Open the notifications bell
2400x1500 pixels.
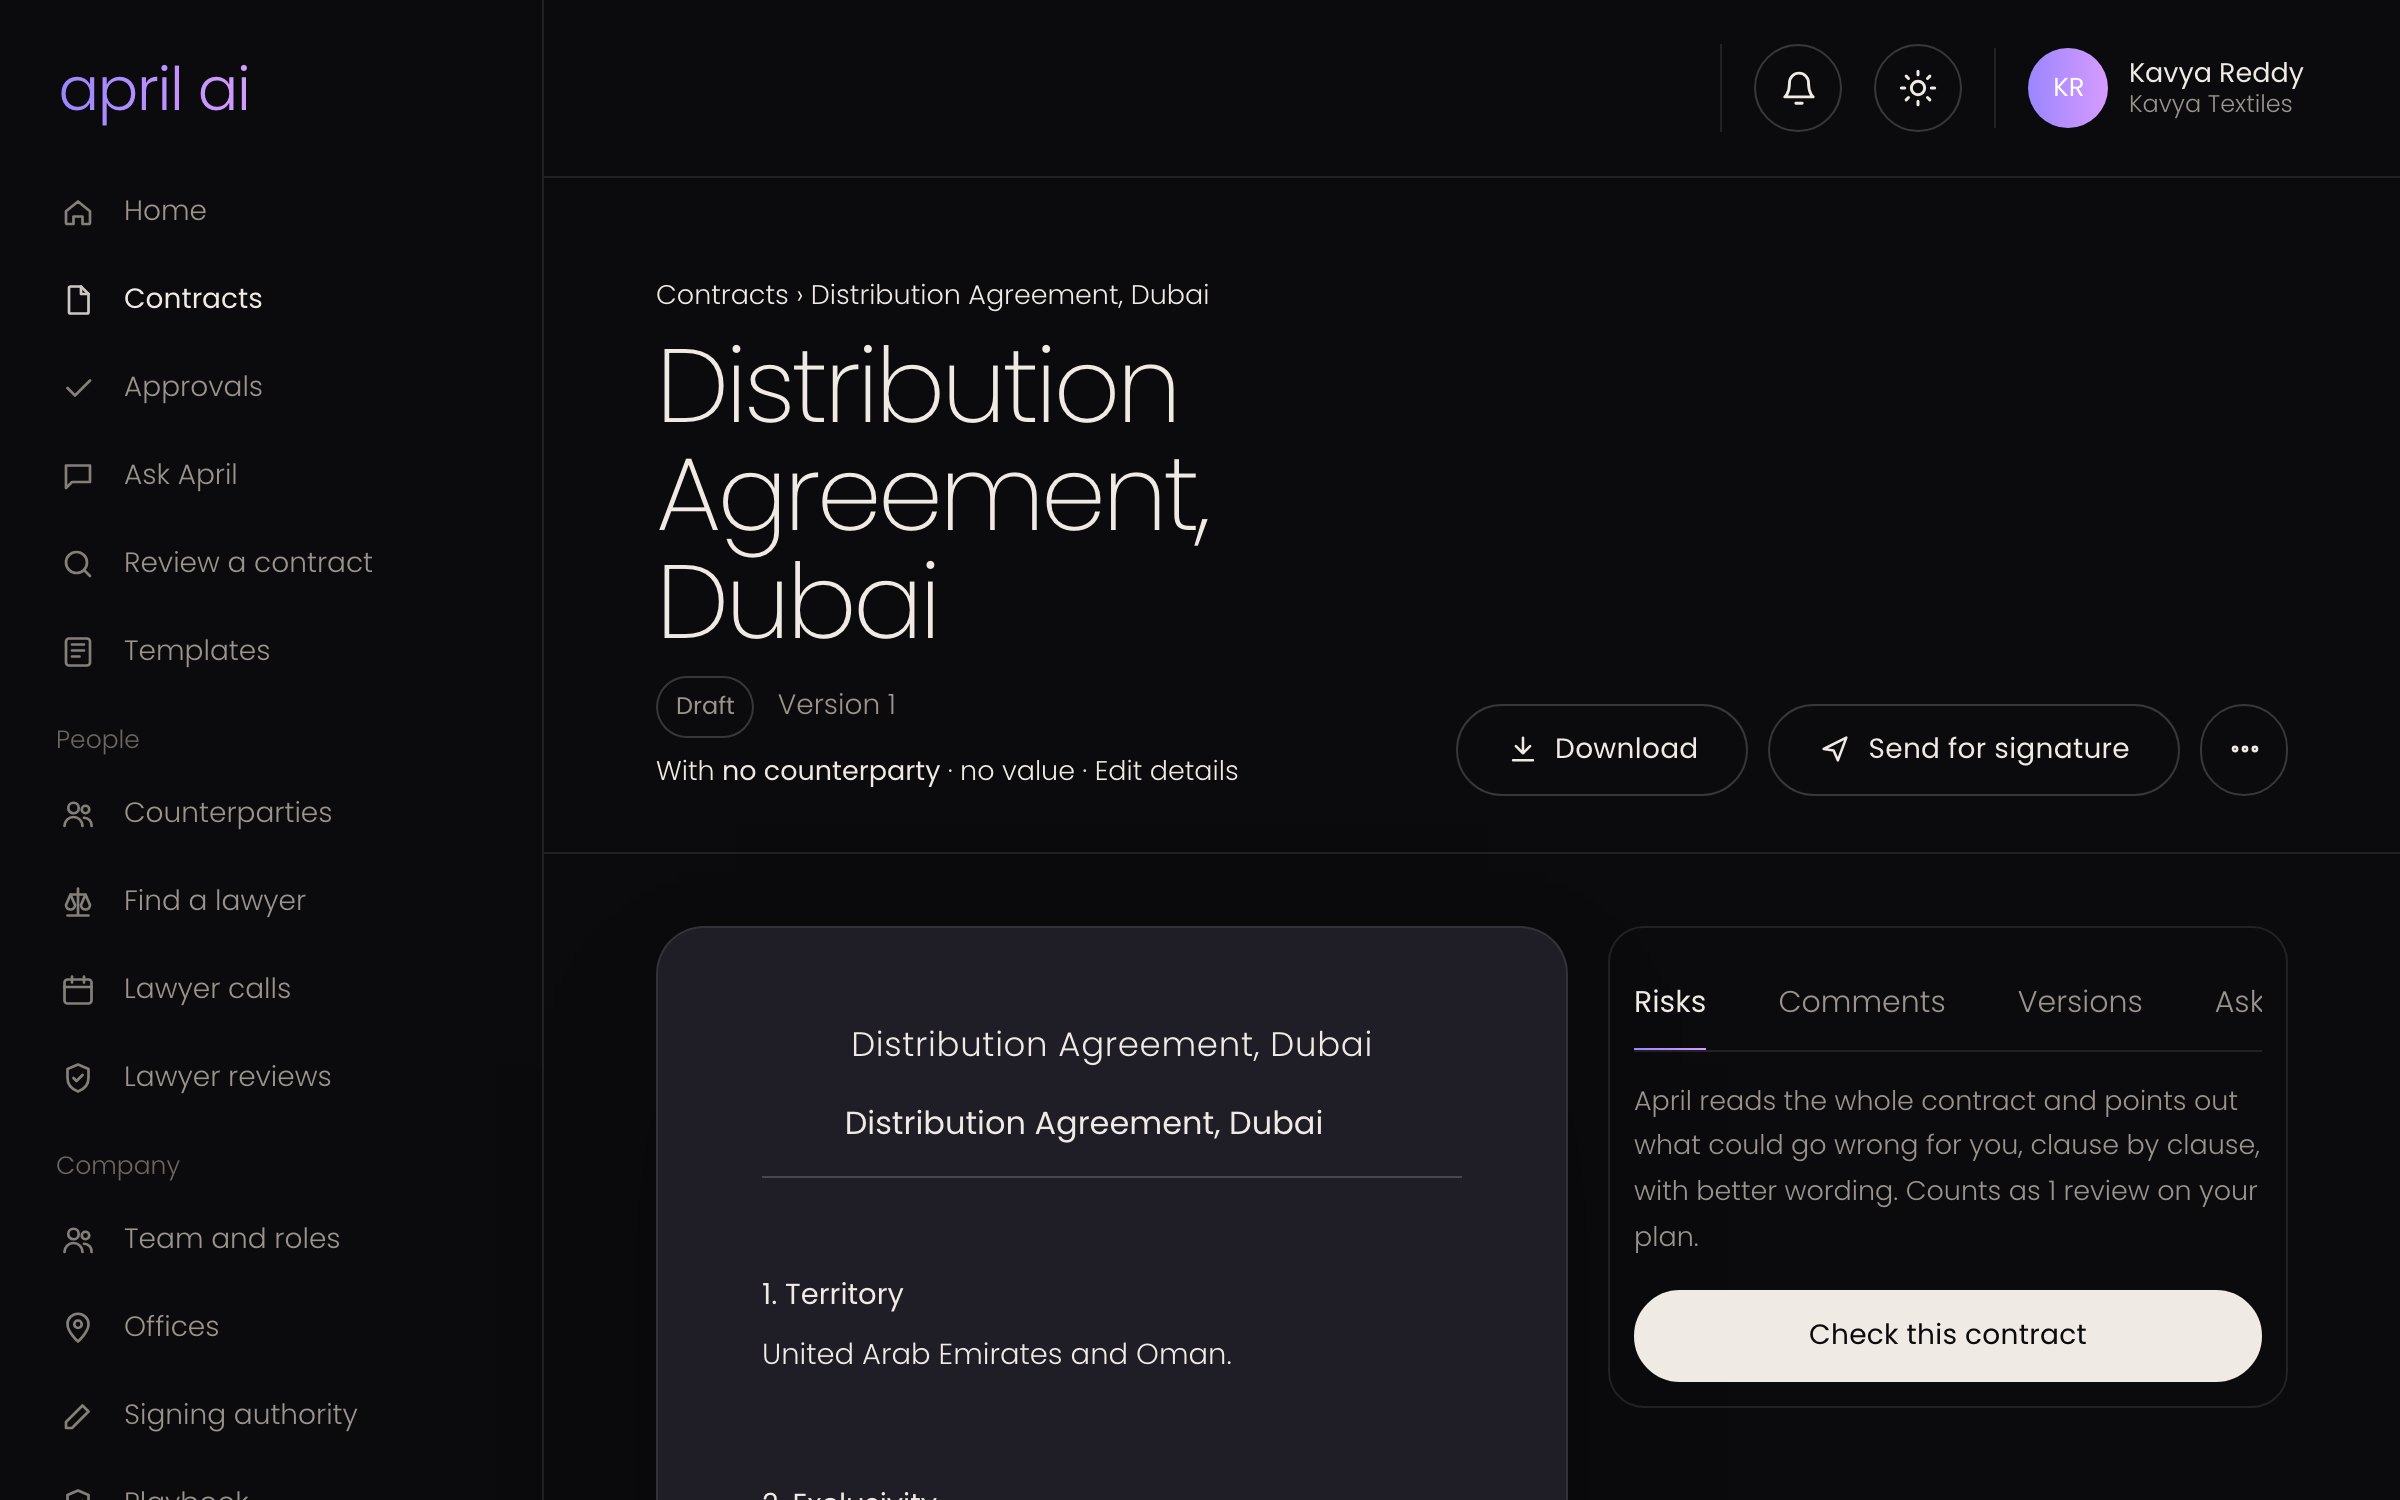[x=1797, y=88]
